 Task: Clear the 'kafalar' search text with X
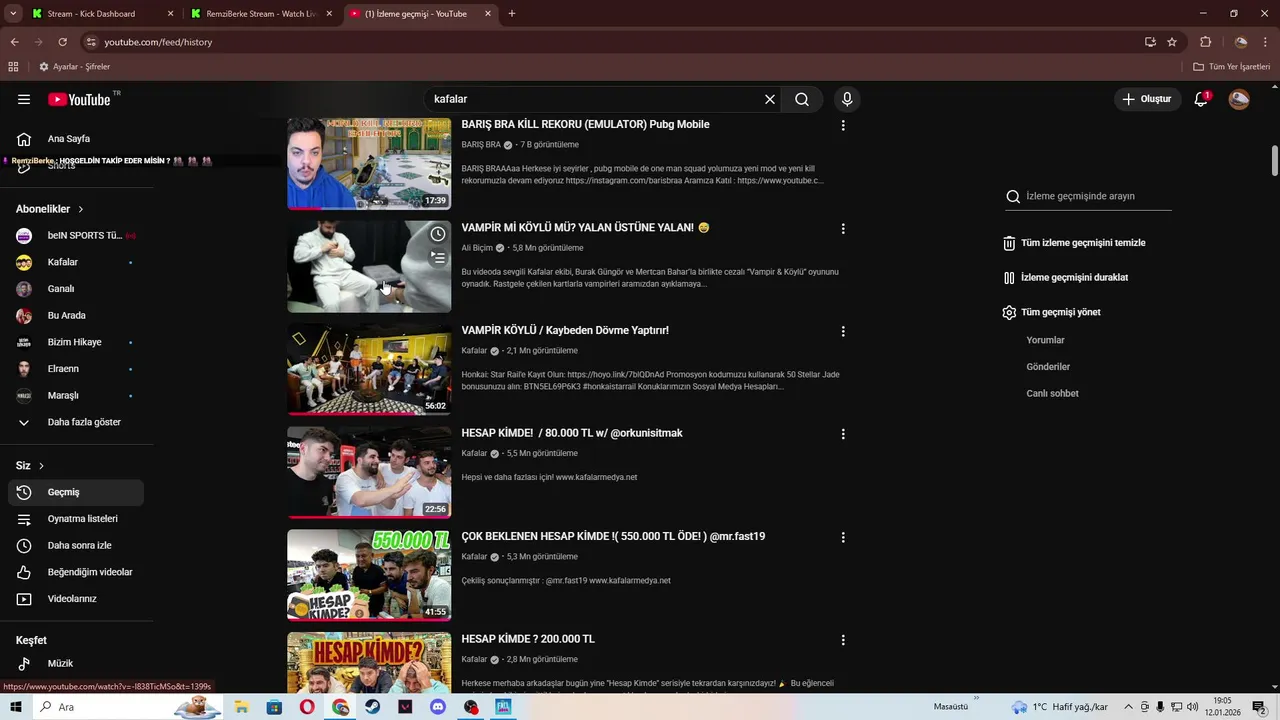(770, 99)
